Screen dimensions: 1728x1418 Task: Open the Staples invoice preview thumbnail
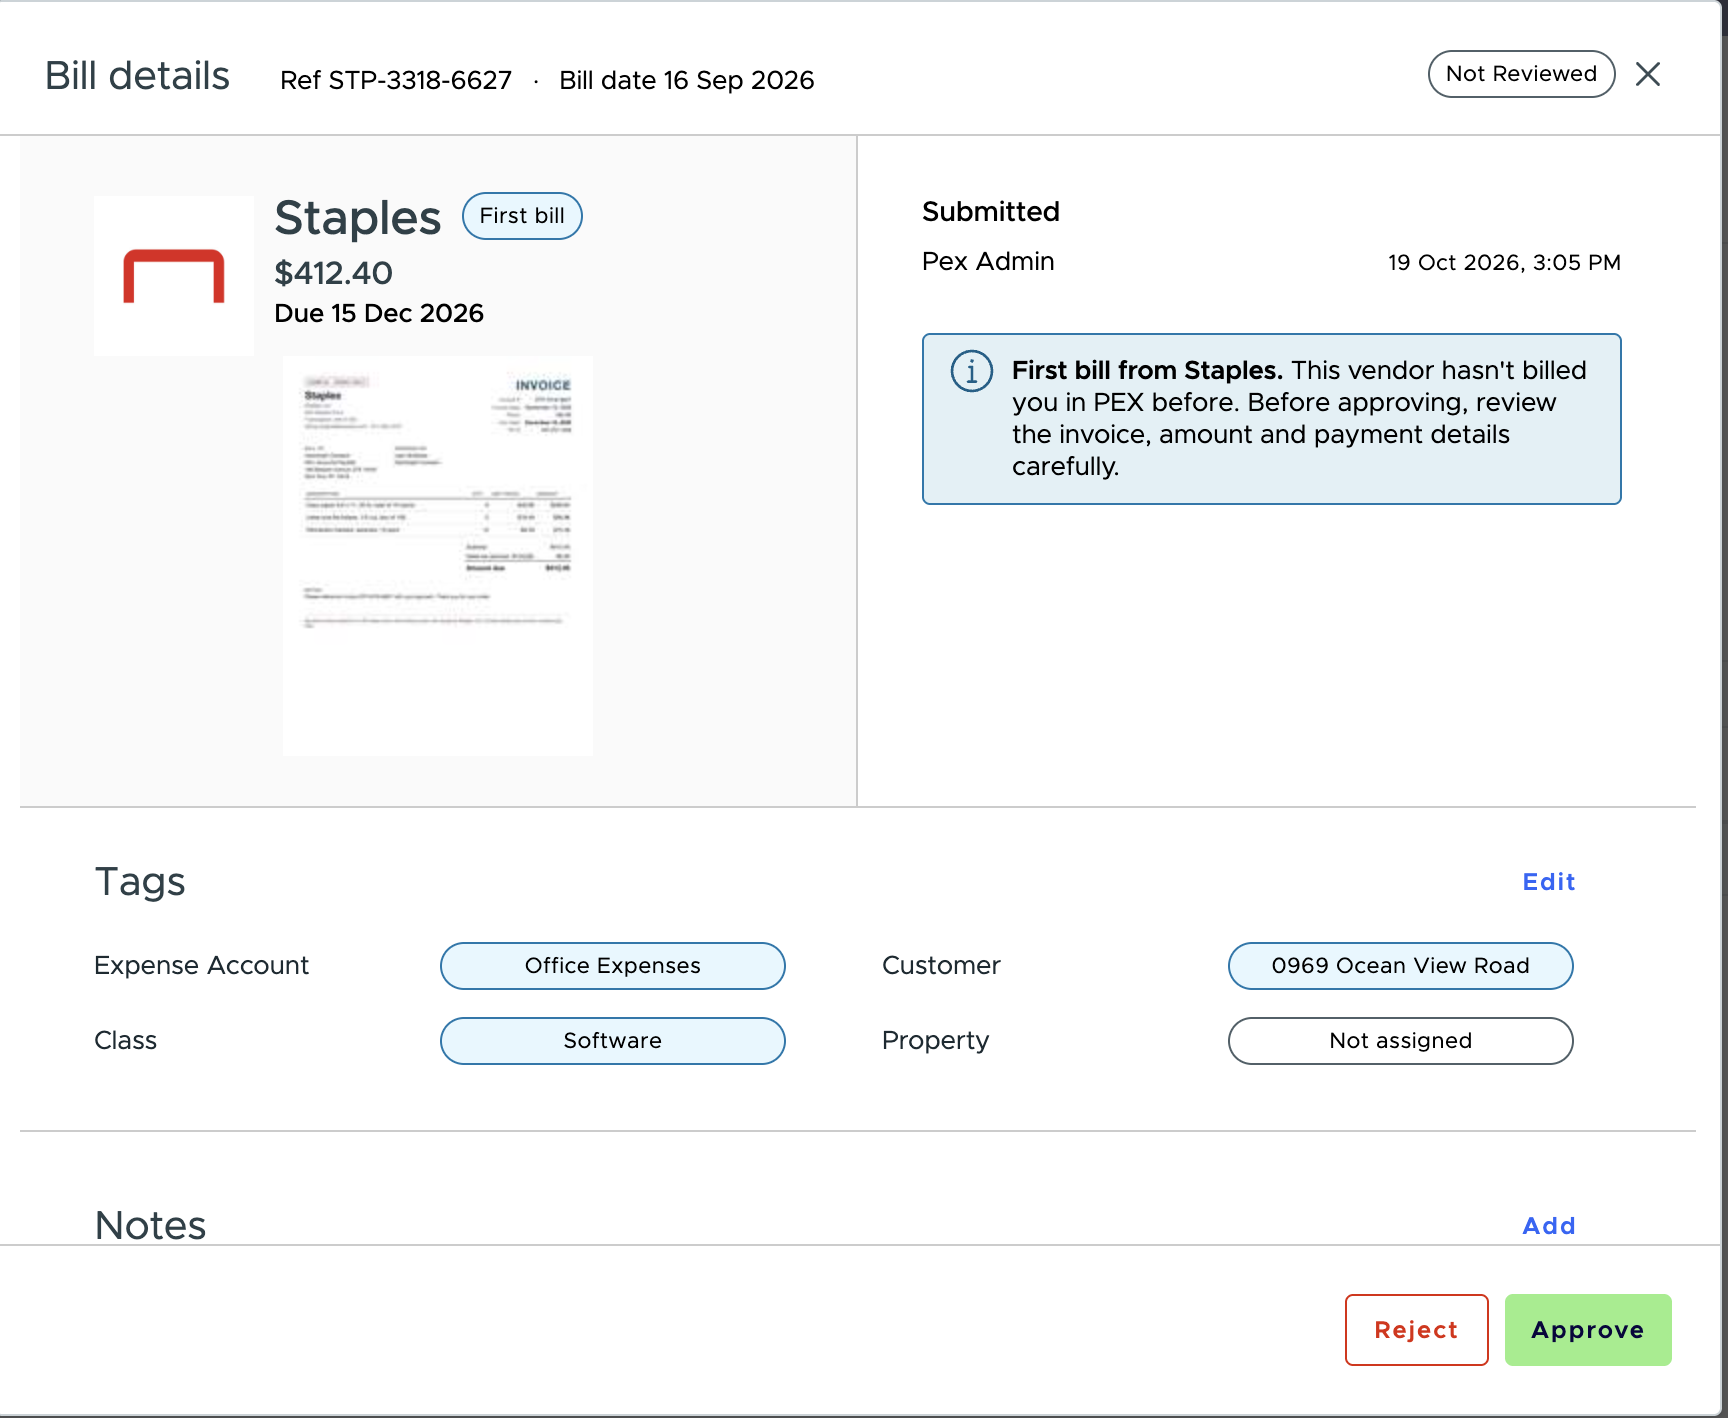[x=437, y=556]
